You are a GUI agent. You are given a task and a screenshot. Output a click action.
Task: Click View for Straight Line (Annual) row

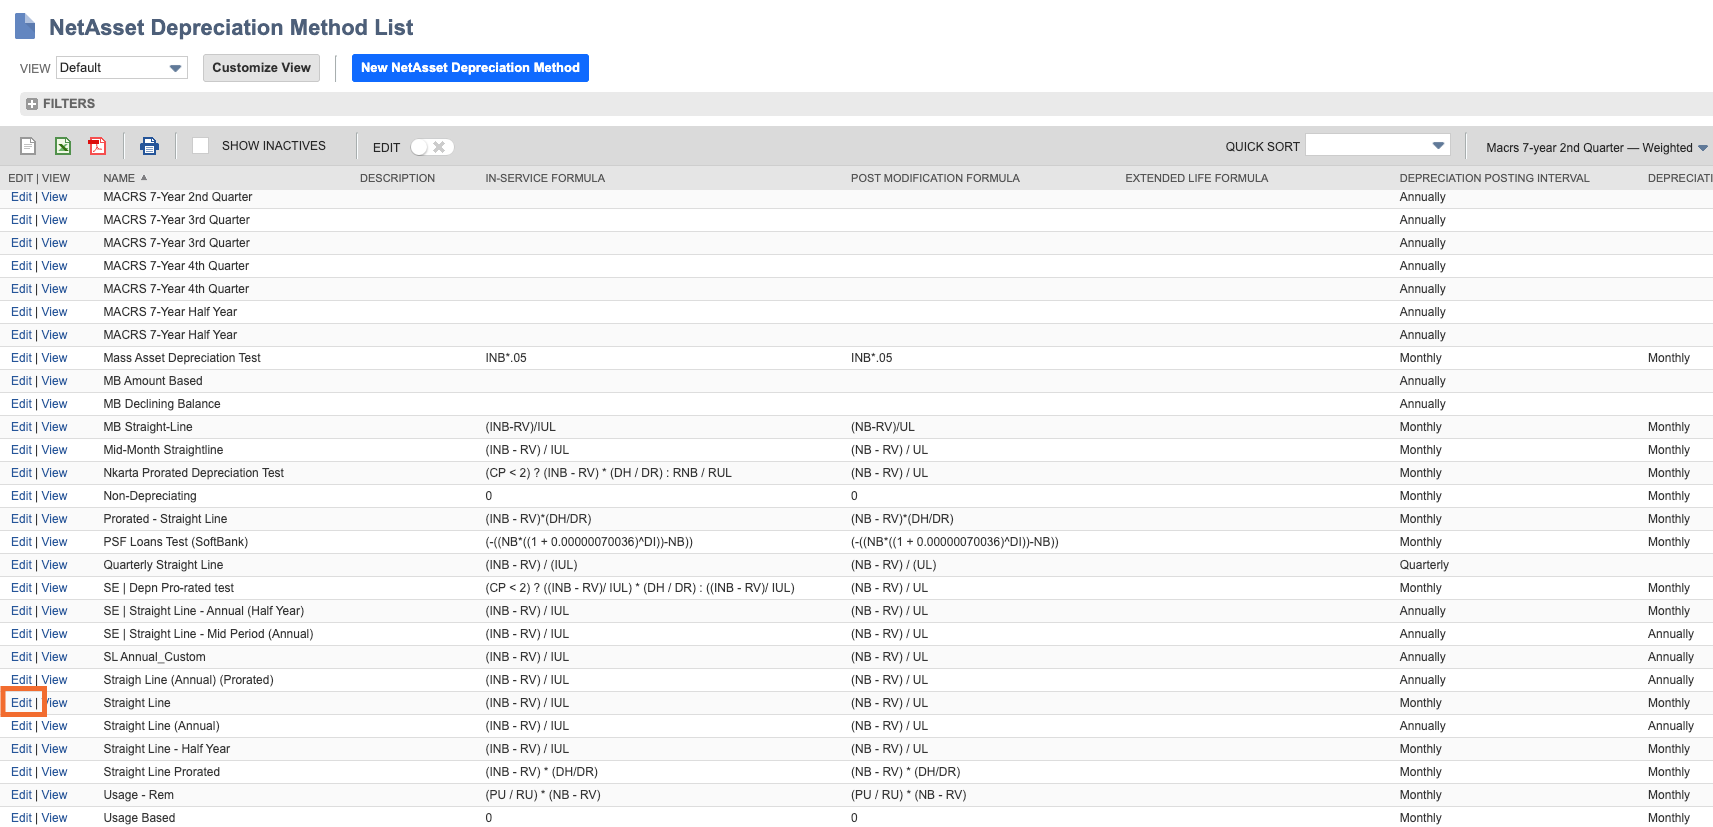point(55,726)
